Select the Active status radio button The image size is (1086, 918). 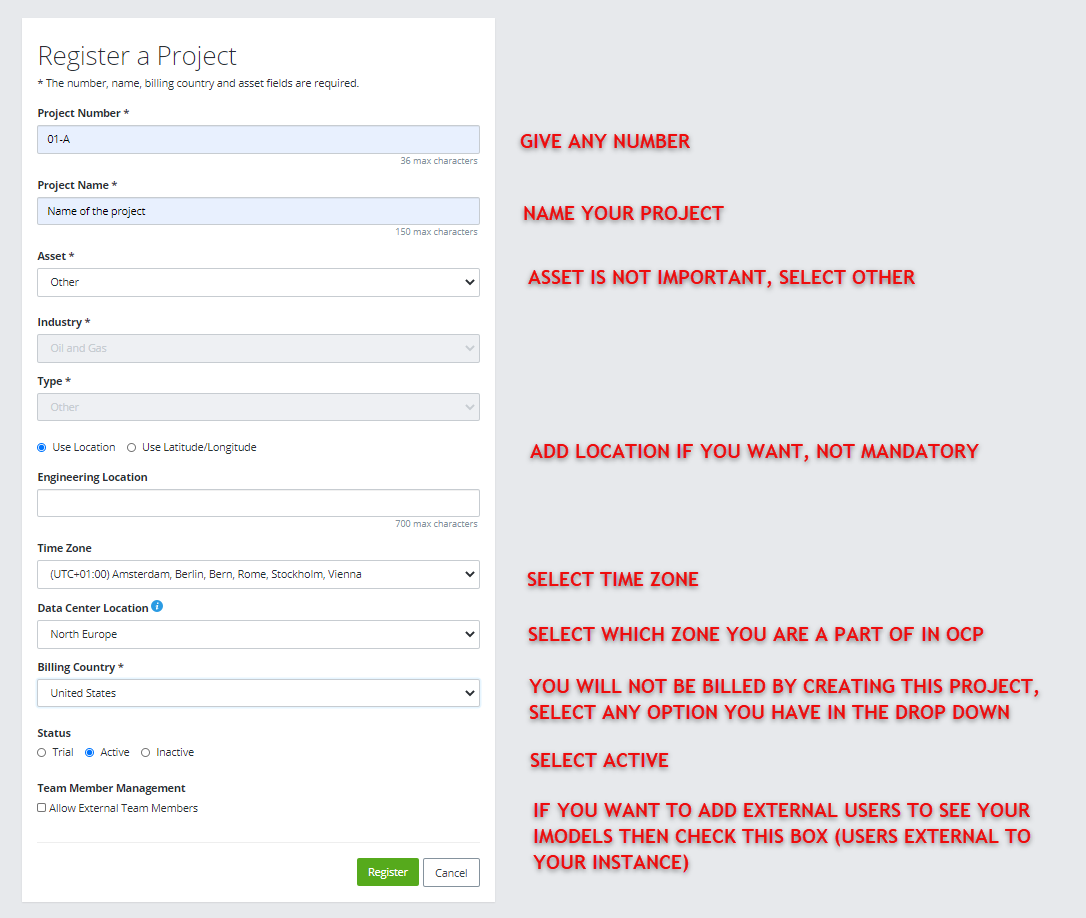[x=90, y=753]
